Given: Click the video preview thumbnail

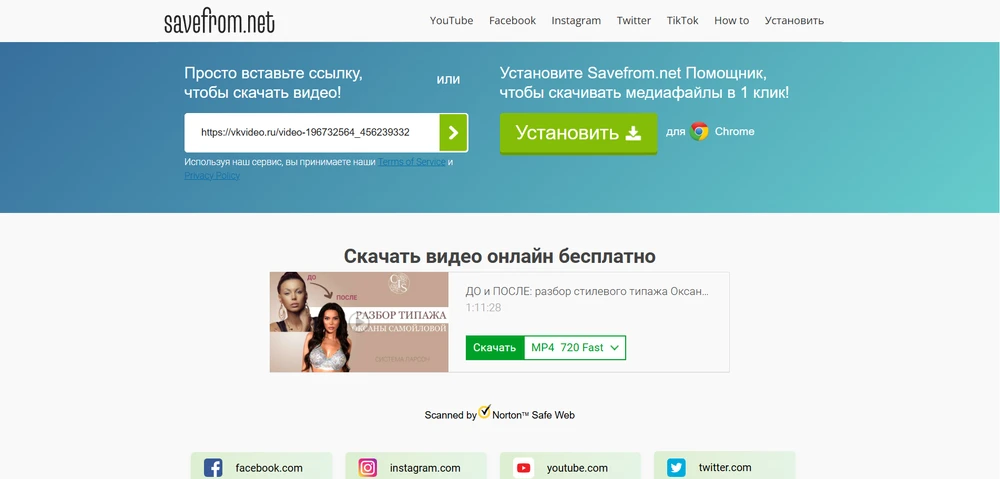Looking at the screenshot, I should tap(359, 322).
